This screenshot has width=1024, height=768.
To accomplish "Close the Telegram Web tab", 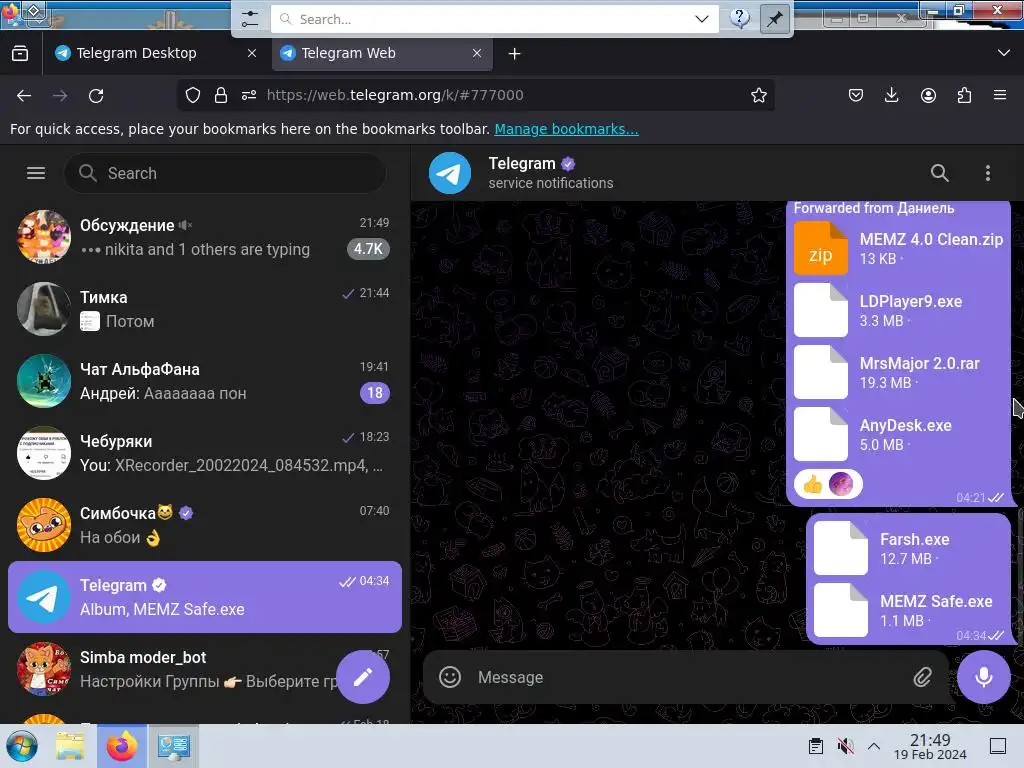I will coord(477,53).
